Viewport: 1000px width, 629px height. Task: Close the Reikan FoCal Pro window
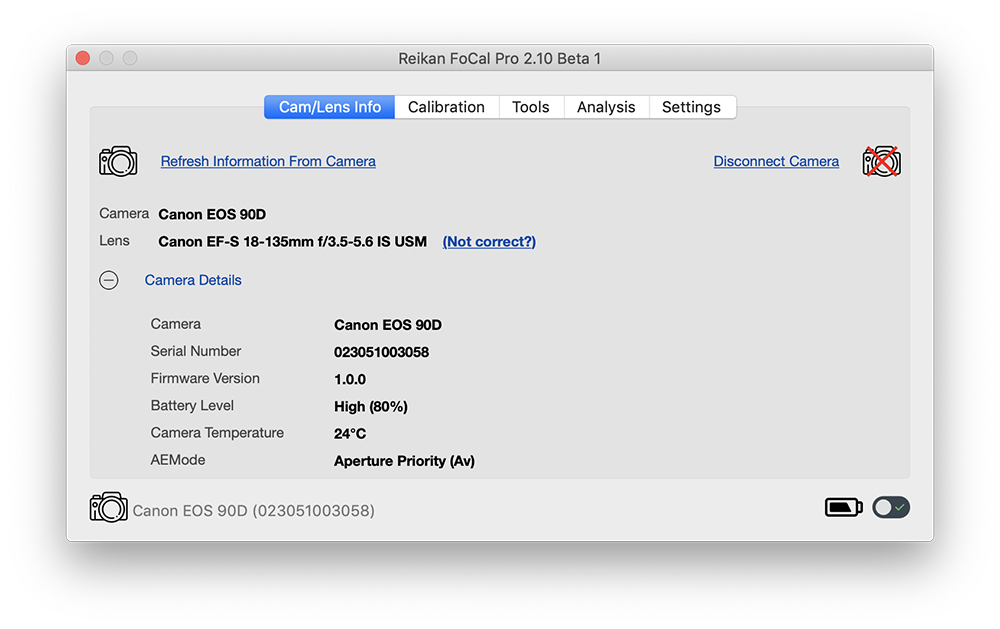tap(83, 58)
